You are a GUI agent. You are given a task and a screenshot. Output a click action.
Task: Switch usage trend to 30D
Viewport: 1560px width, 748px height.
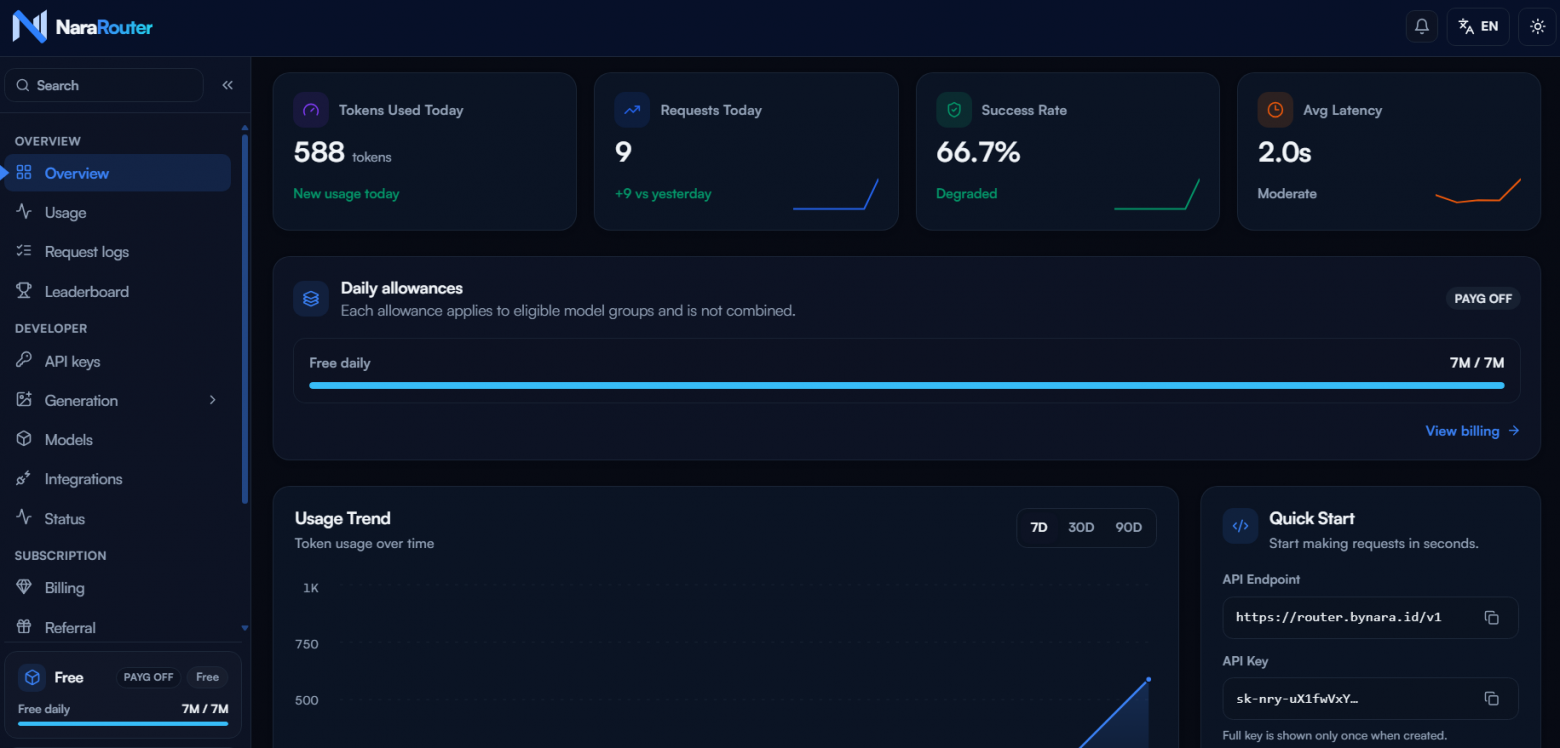(x=1081, y=527)
